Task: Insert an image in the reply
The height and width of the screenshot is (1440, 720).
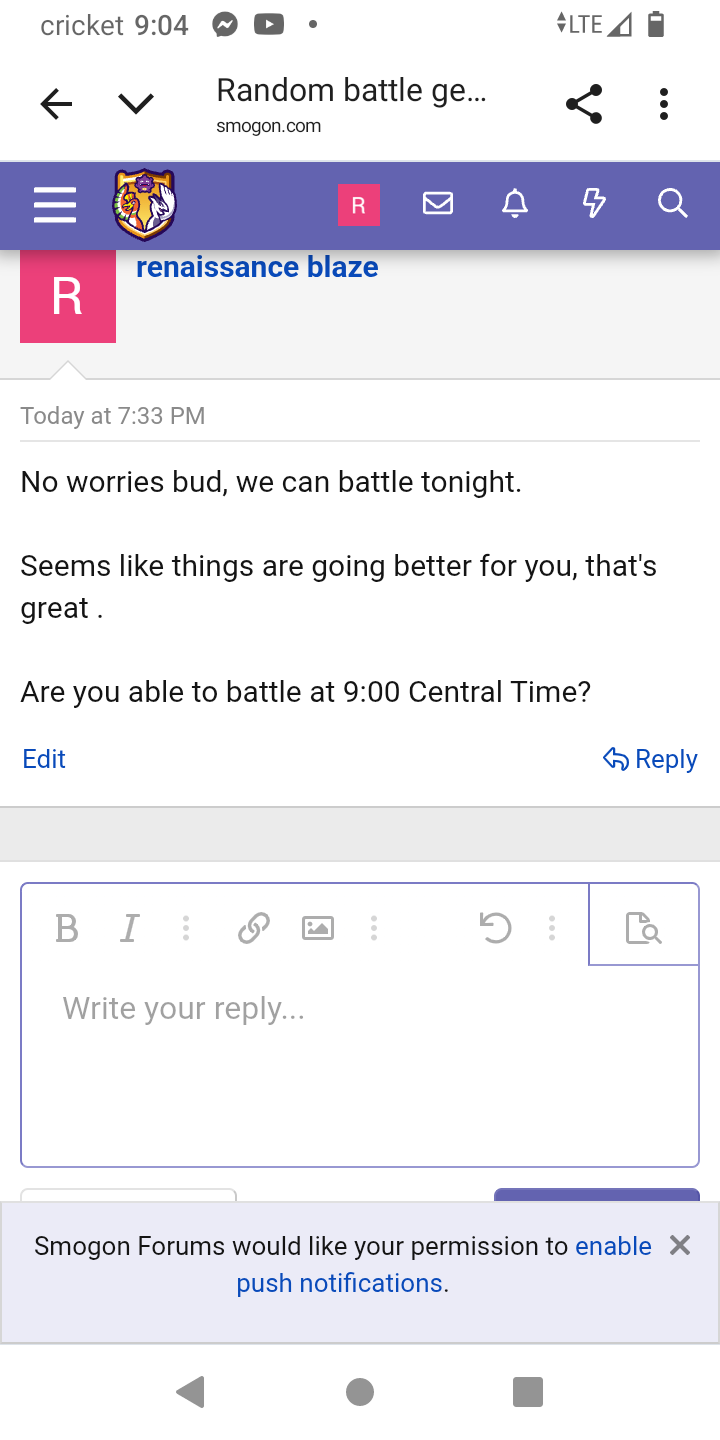Action: [x=317, y=929]
